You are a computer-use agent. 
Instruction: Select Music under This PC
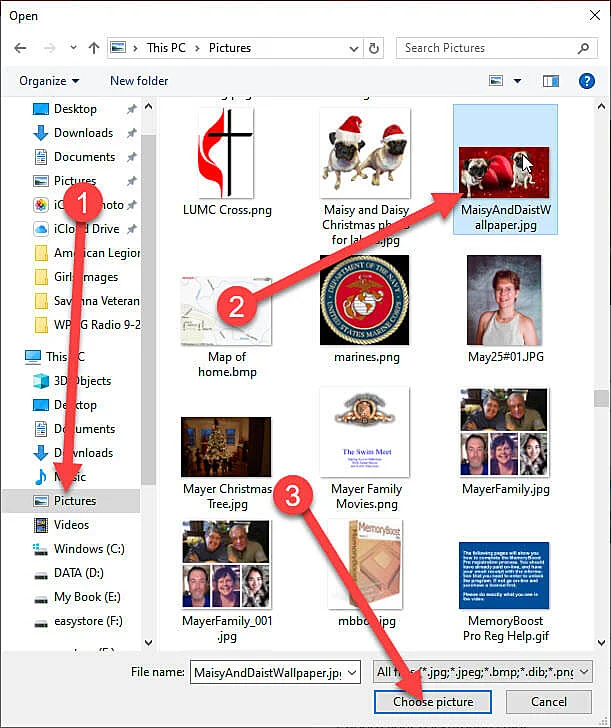tap(70, 477)
